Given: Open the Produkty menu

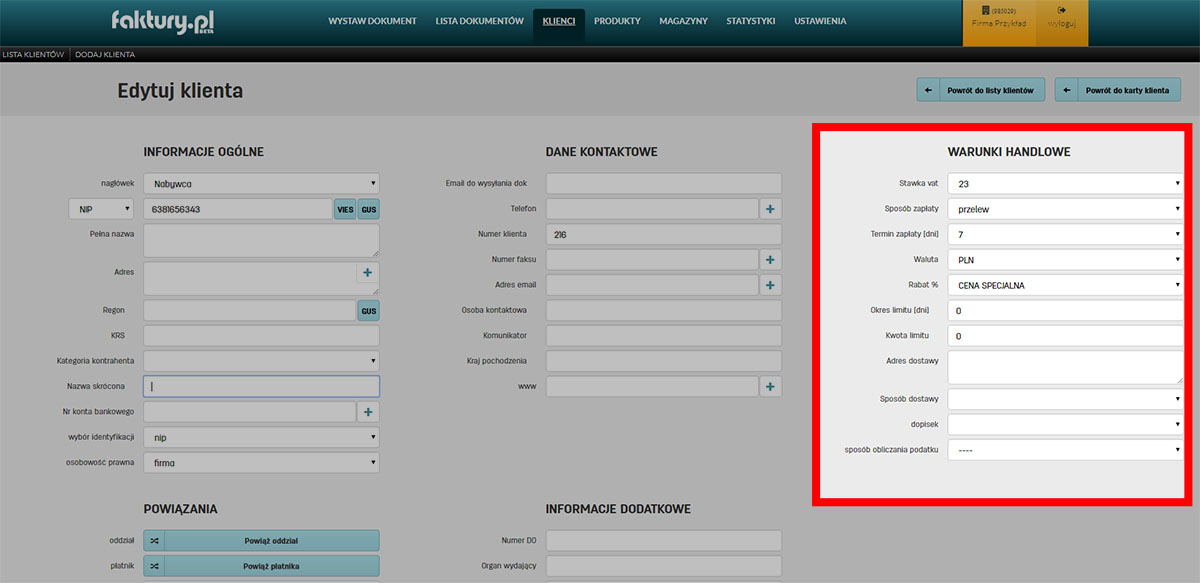Looking at the screenshot, I should [x=617, y=21].
